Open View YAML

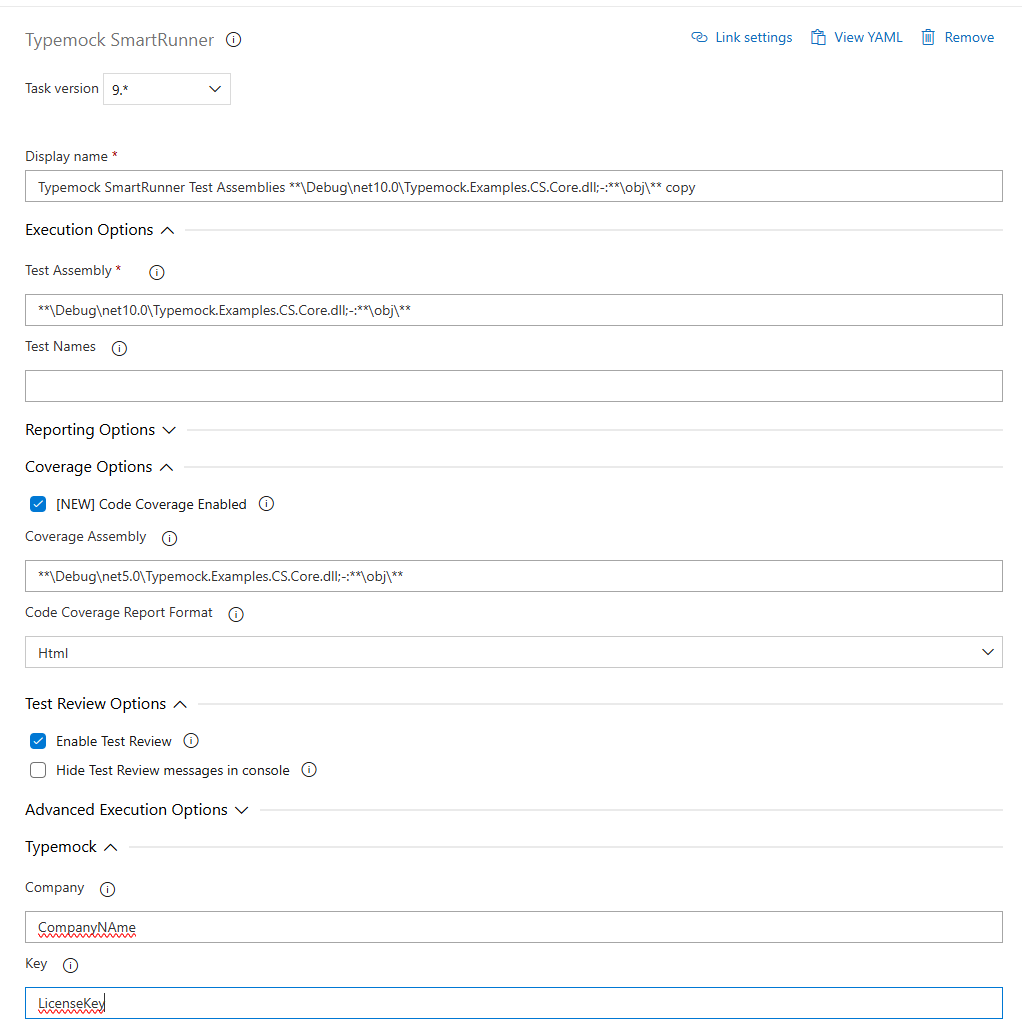click(856, 37)
